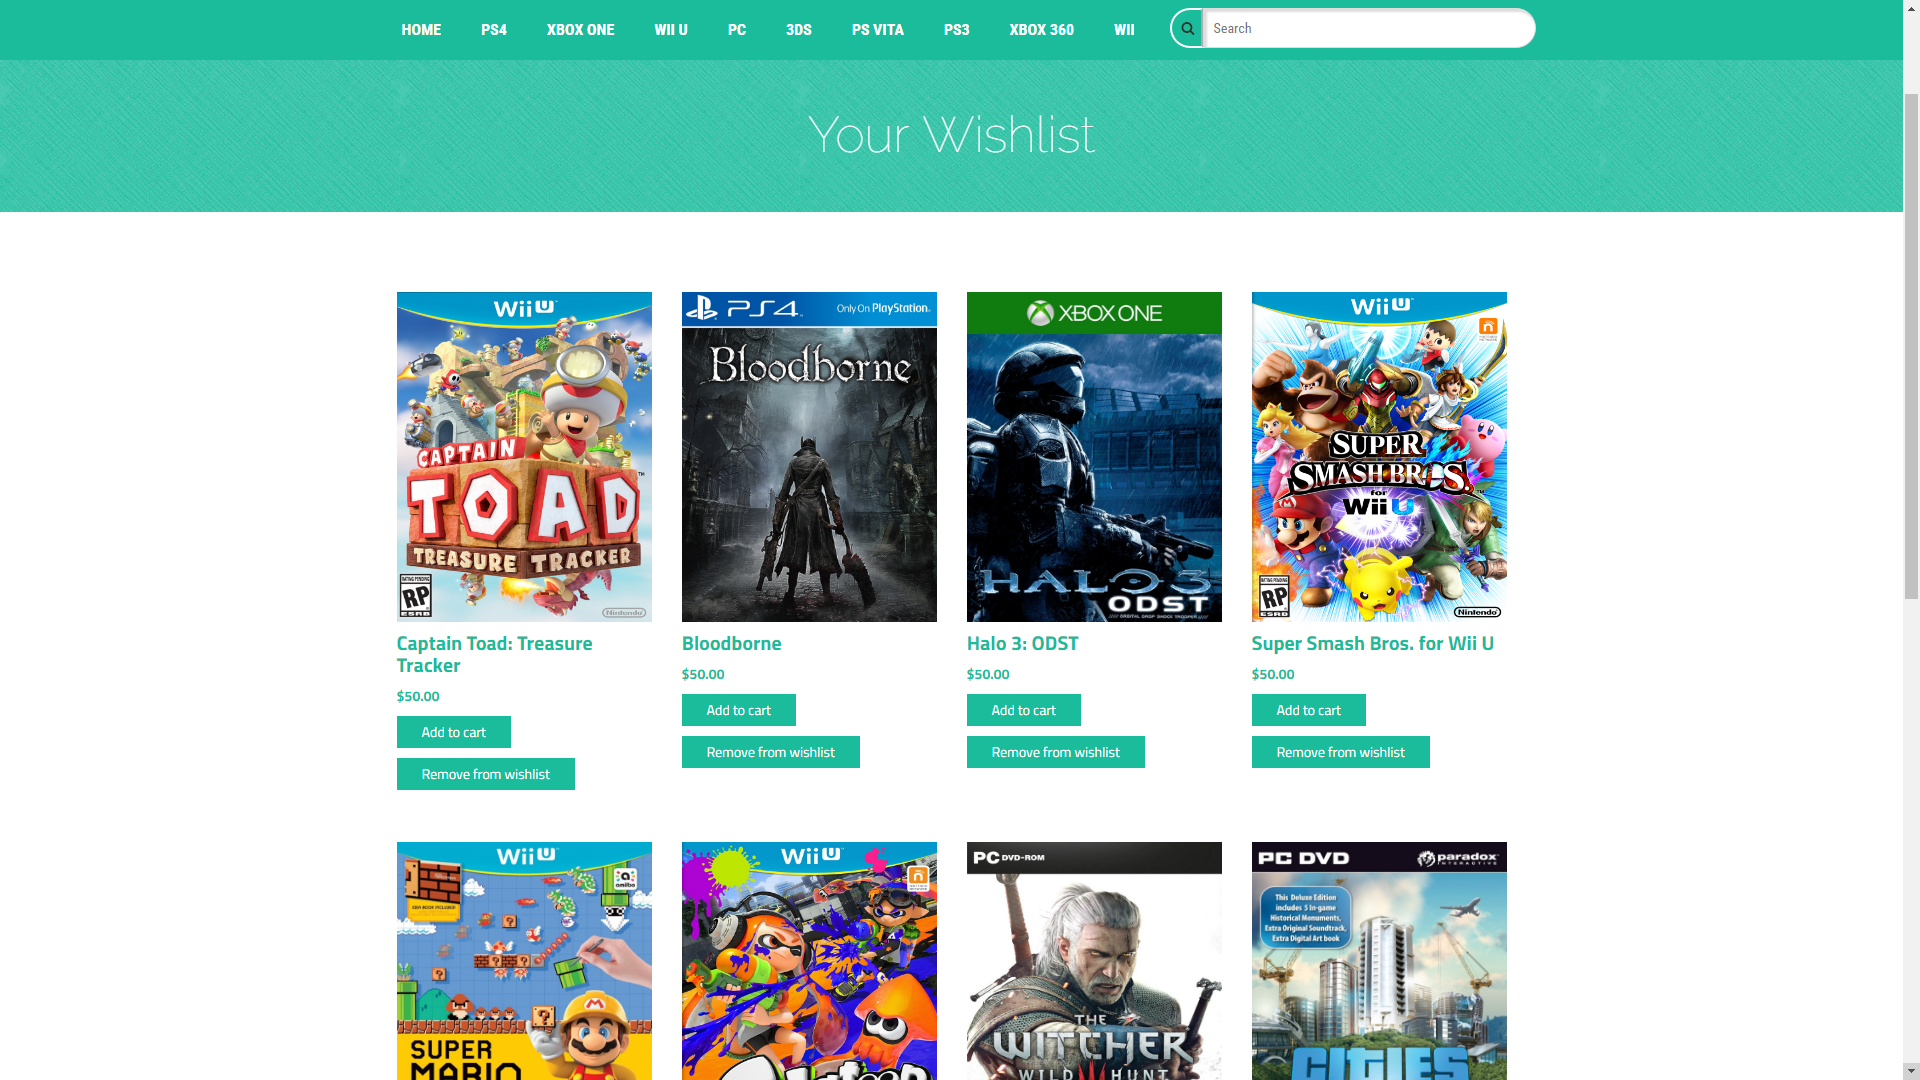Open the Cities: Skylines cover image
This screenshot has width=1920, height=1080.
point(1378,960)
